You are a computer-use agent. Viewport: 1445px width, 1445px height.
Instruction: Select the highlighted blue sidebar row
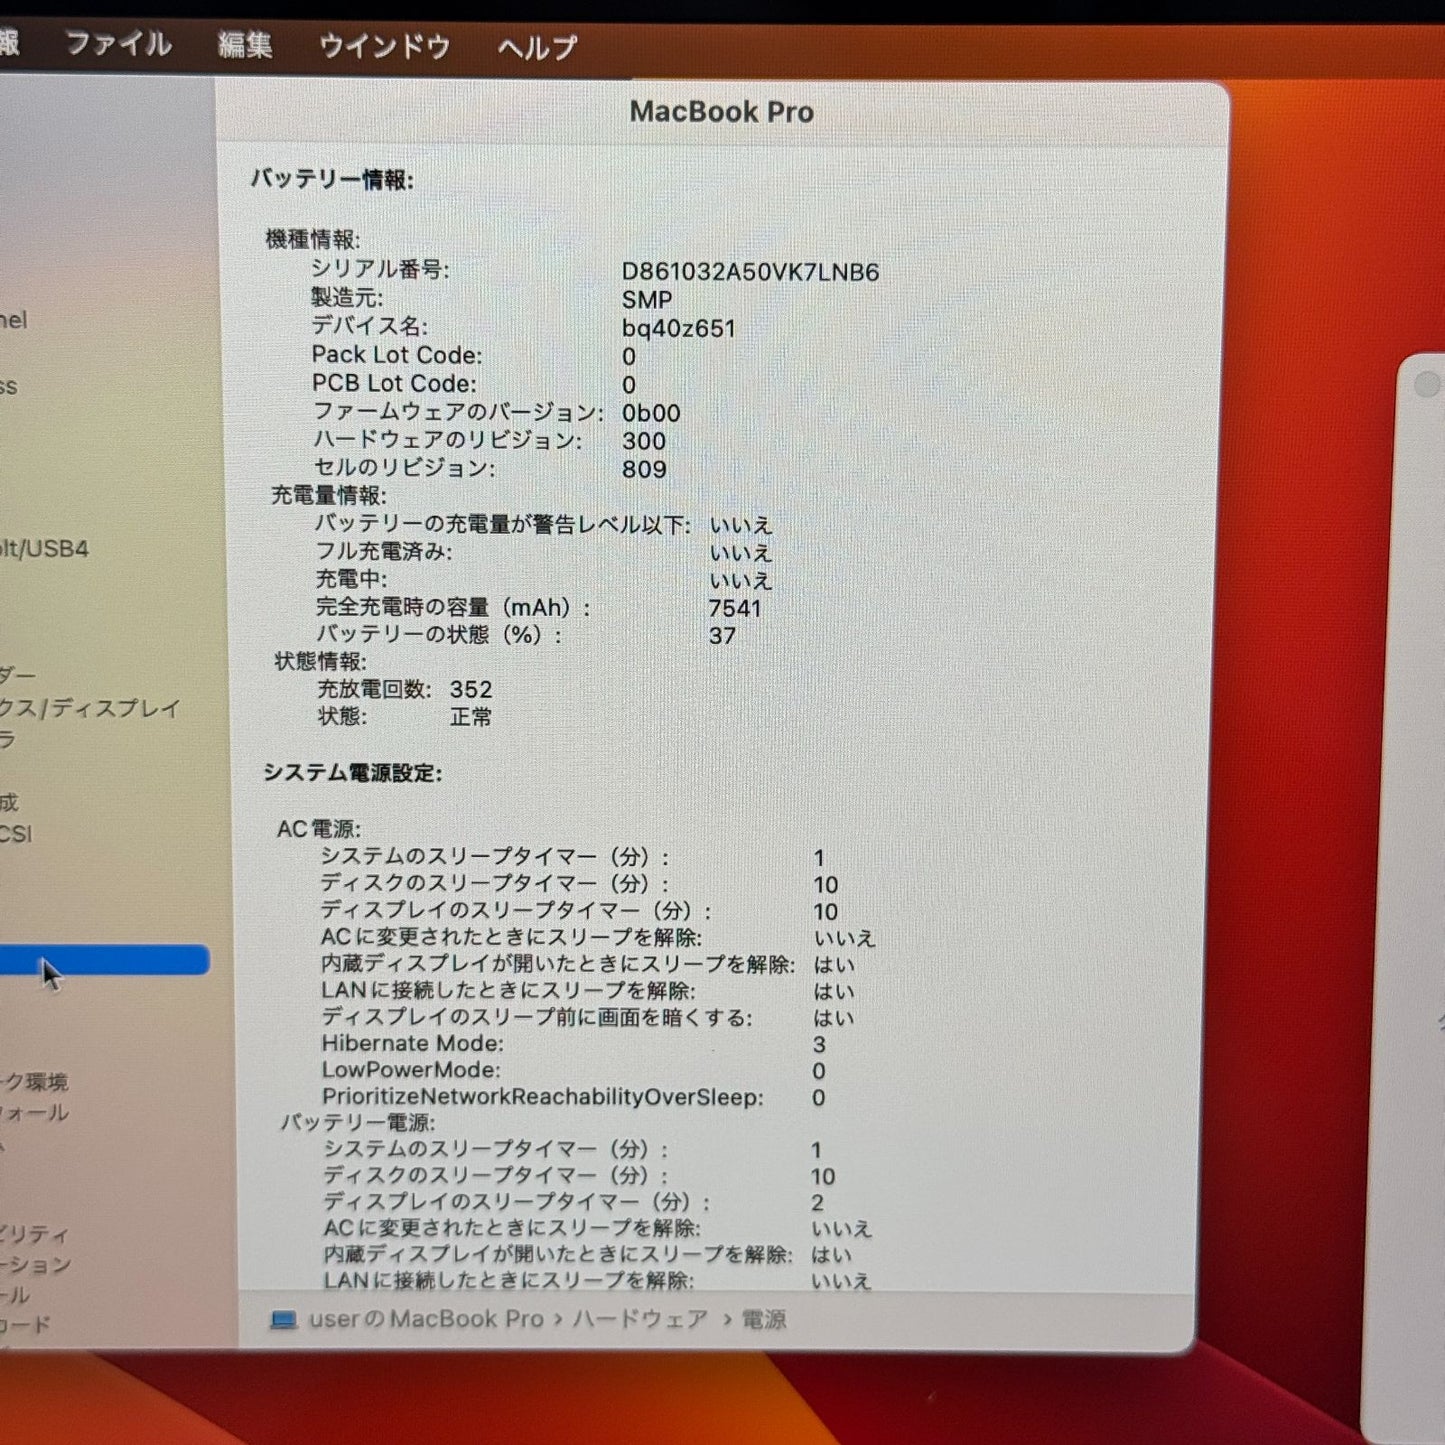(104, 960)
